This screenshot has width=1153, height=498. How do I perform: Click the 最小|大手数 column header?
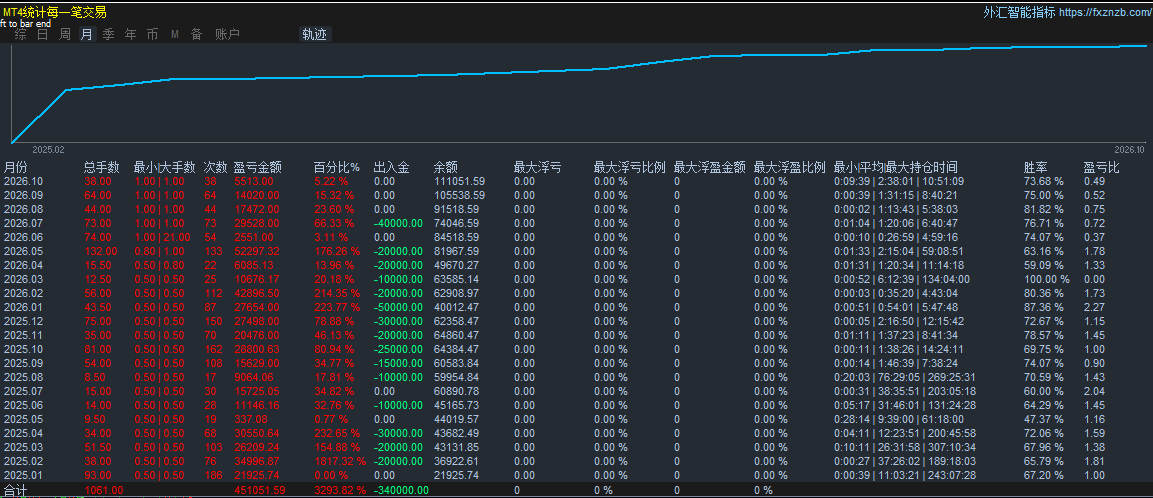coord(165,168)
